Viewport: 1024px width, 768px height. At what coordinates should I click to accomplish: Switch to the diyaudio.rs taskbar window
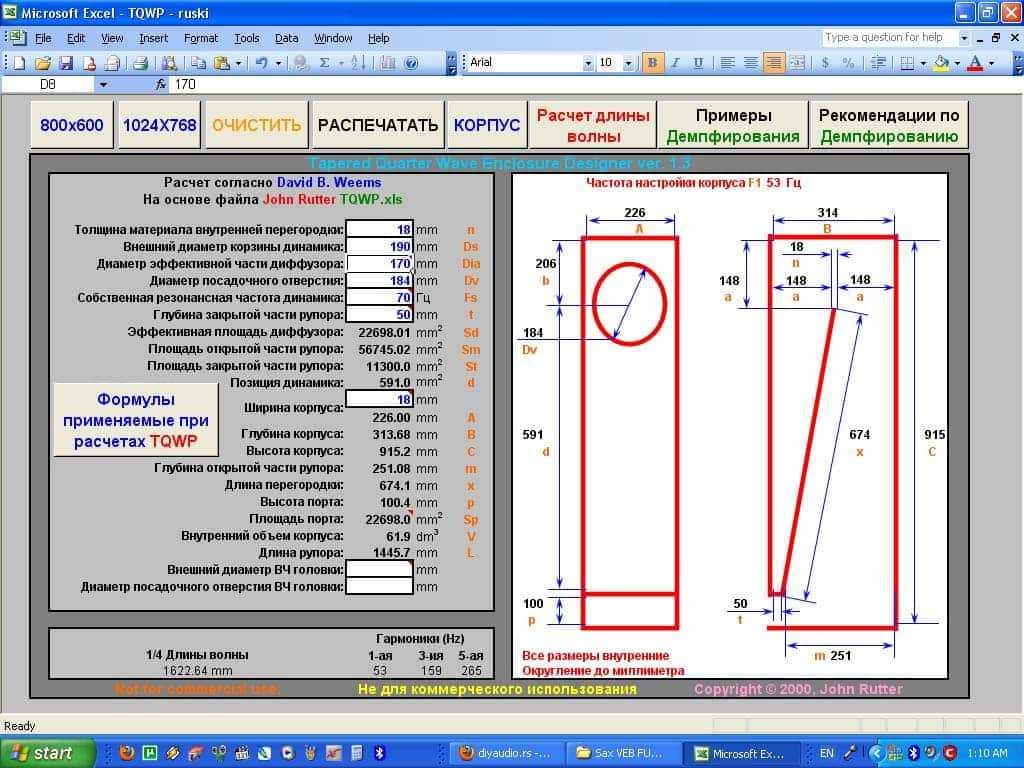505,753
